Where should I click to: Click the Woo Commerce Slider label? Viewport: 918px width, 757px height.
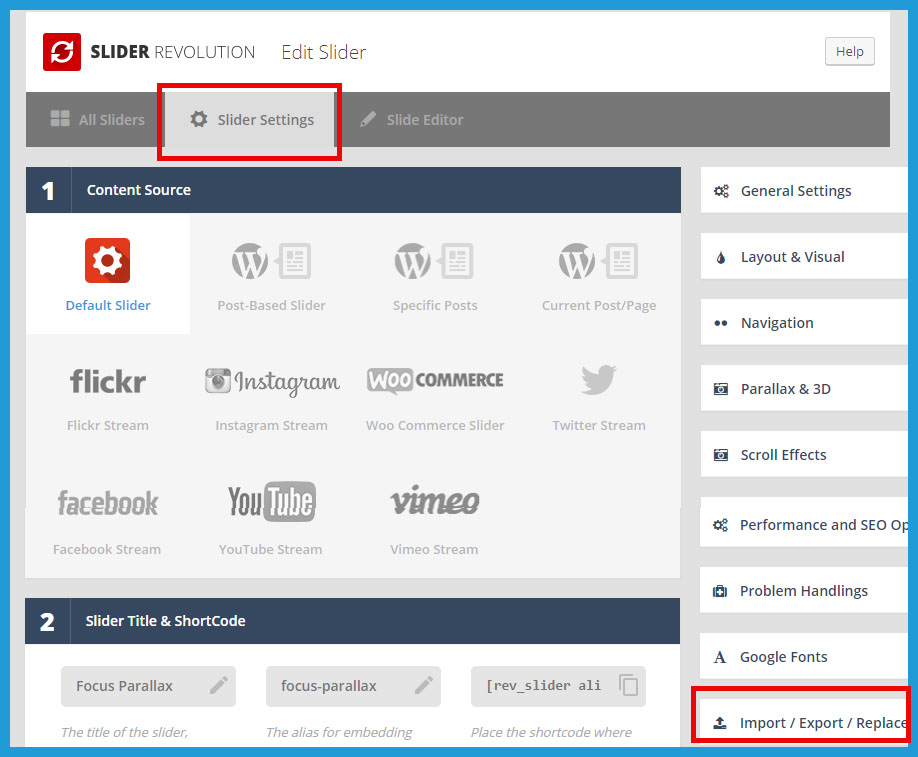pos(435,426)
